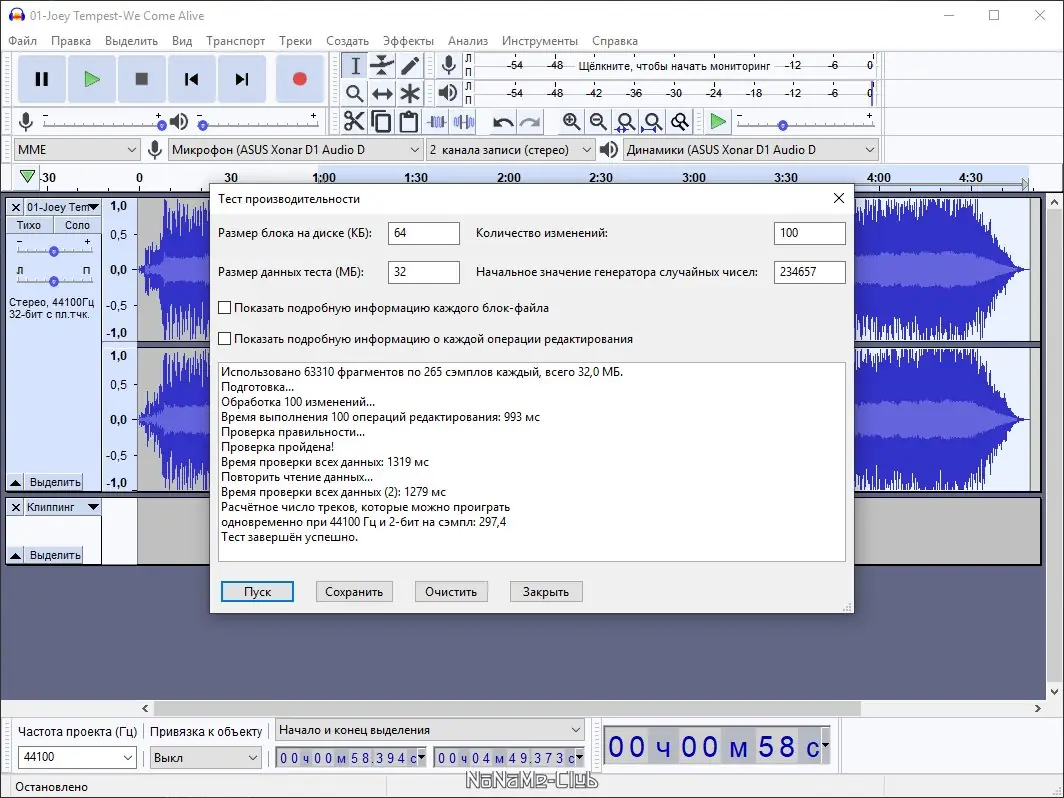Image resolution: width=1064 pixels, height=798 pixels.
Task: Click the Undo arrow icon
Action: 503,122
